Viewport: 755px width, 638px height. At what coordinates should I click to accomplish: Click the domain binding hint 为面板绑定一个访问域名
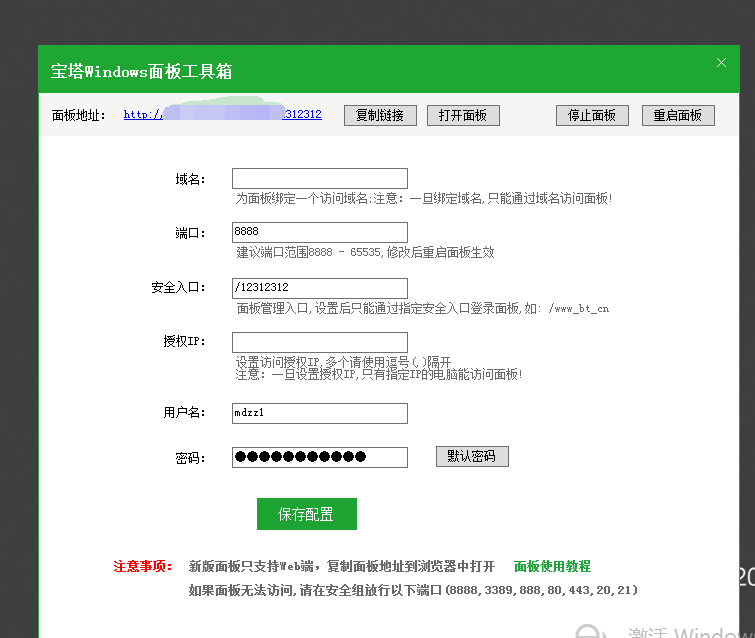click(424, 198)
